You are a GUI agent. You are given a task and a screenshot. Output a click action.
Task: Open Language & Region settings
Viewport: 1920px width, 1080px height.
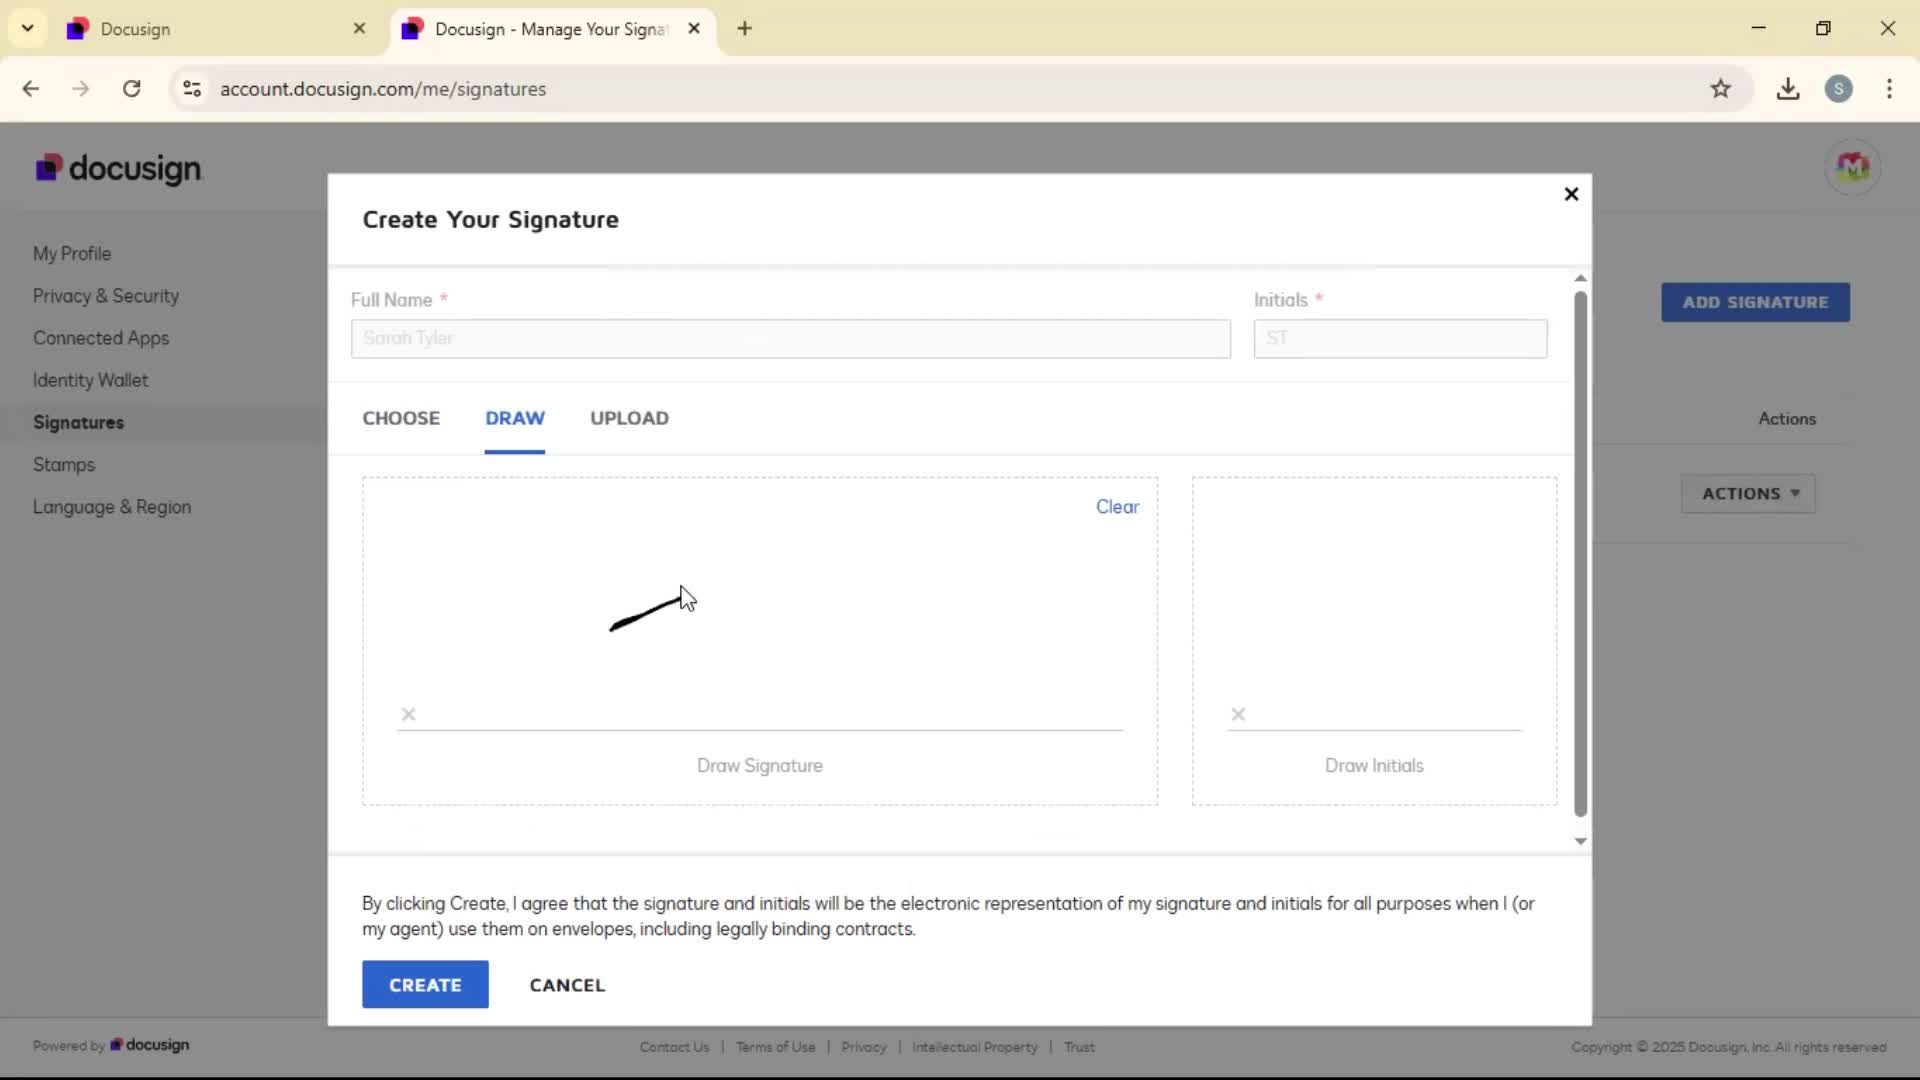coord(112,507)
